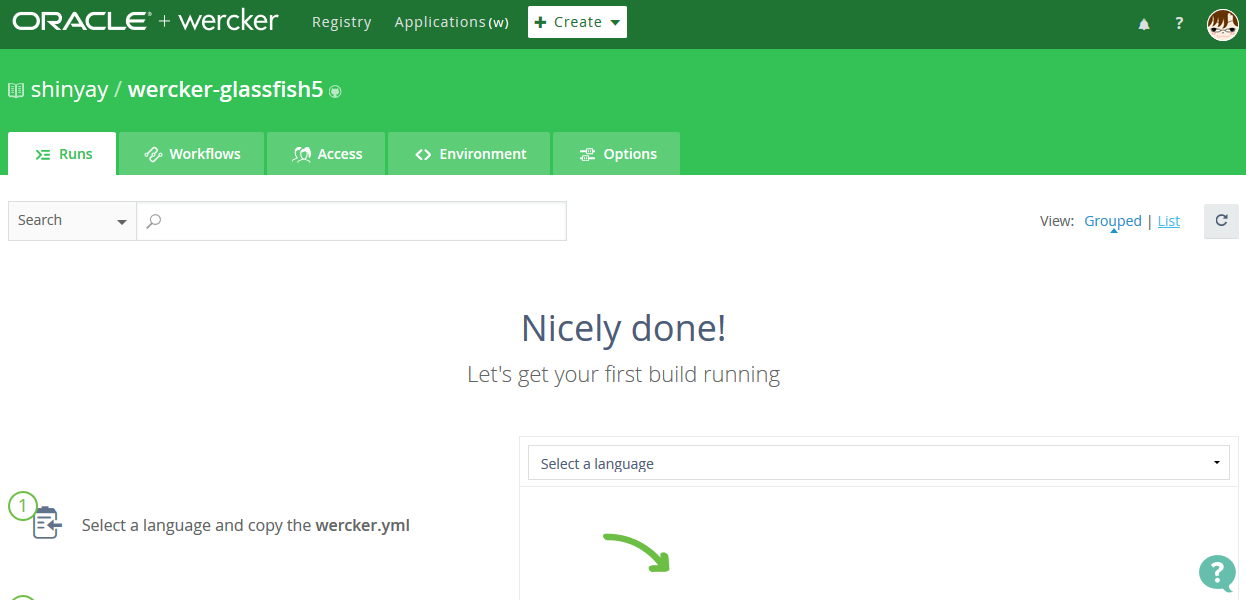Open the notifications bell
Screen dimensions: 1246x600
pyautogui.click(x=1144, y=24)
